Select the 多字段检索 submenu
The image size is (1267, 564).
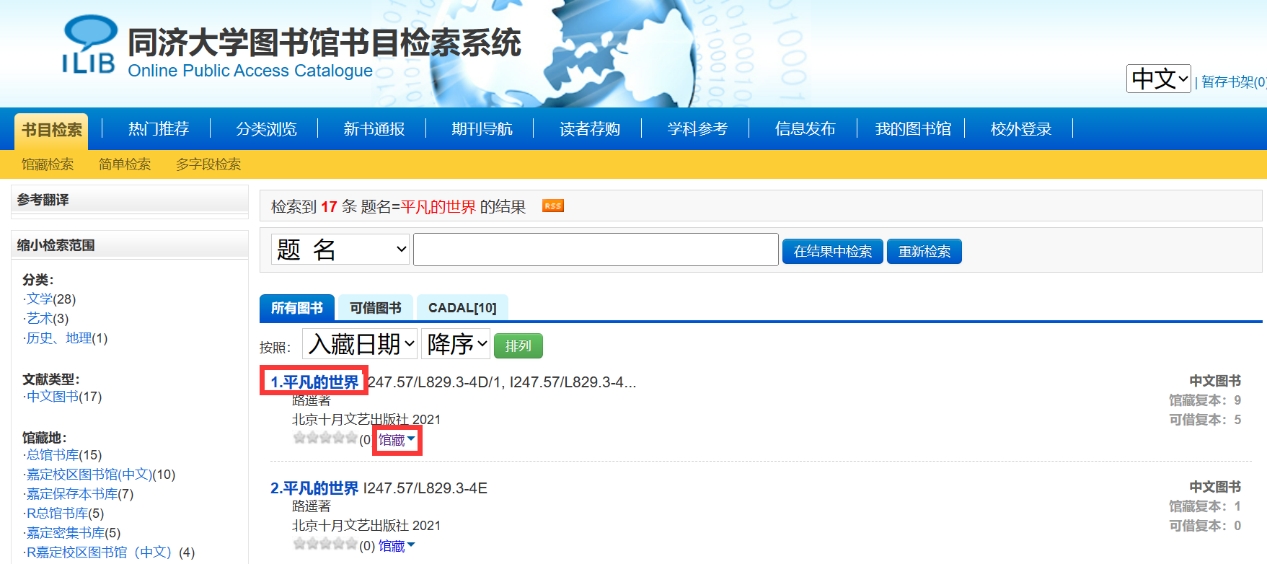pos(208,164)
